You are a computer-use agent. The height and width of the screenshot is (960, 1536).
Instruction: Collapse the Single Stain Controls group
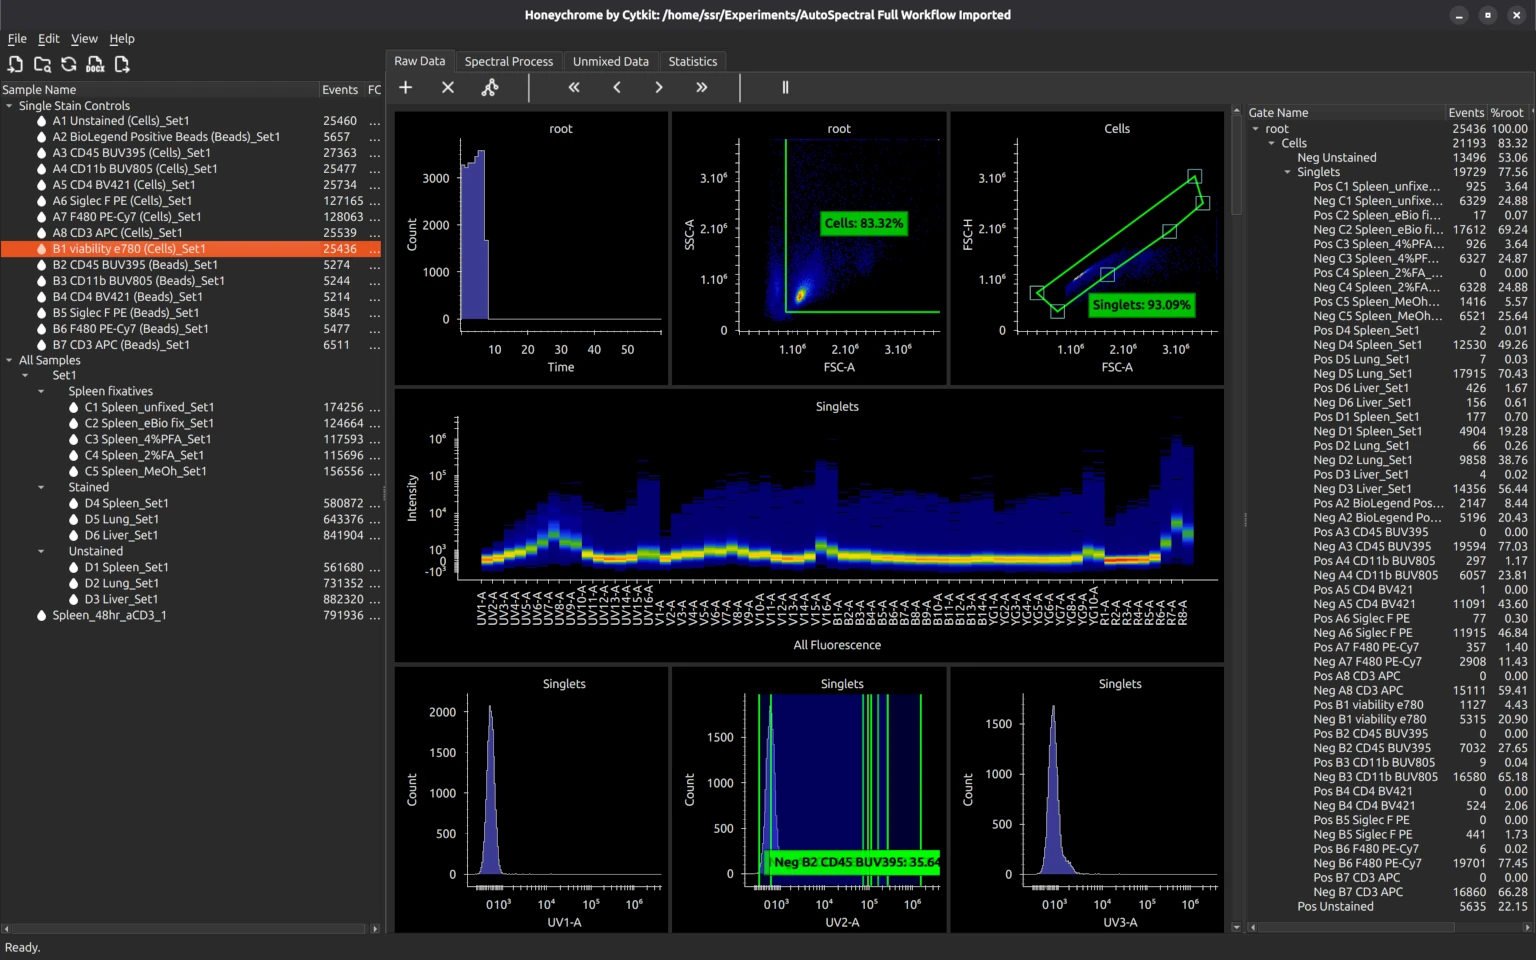click(x=9, y=106)
